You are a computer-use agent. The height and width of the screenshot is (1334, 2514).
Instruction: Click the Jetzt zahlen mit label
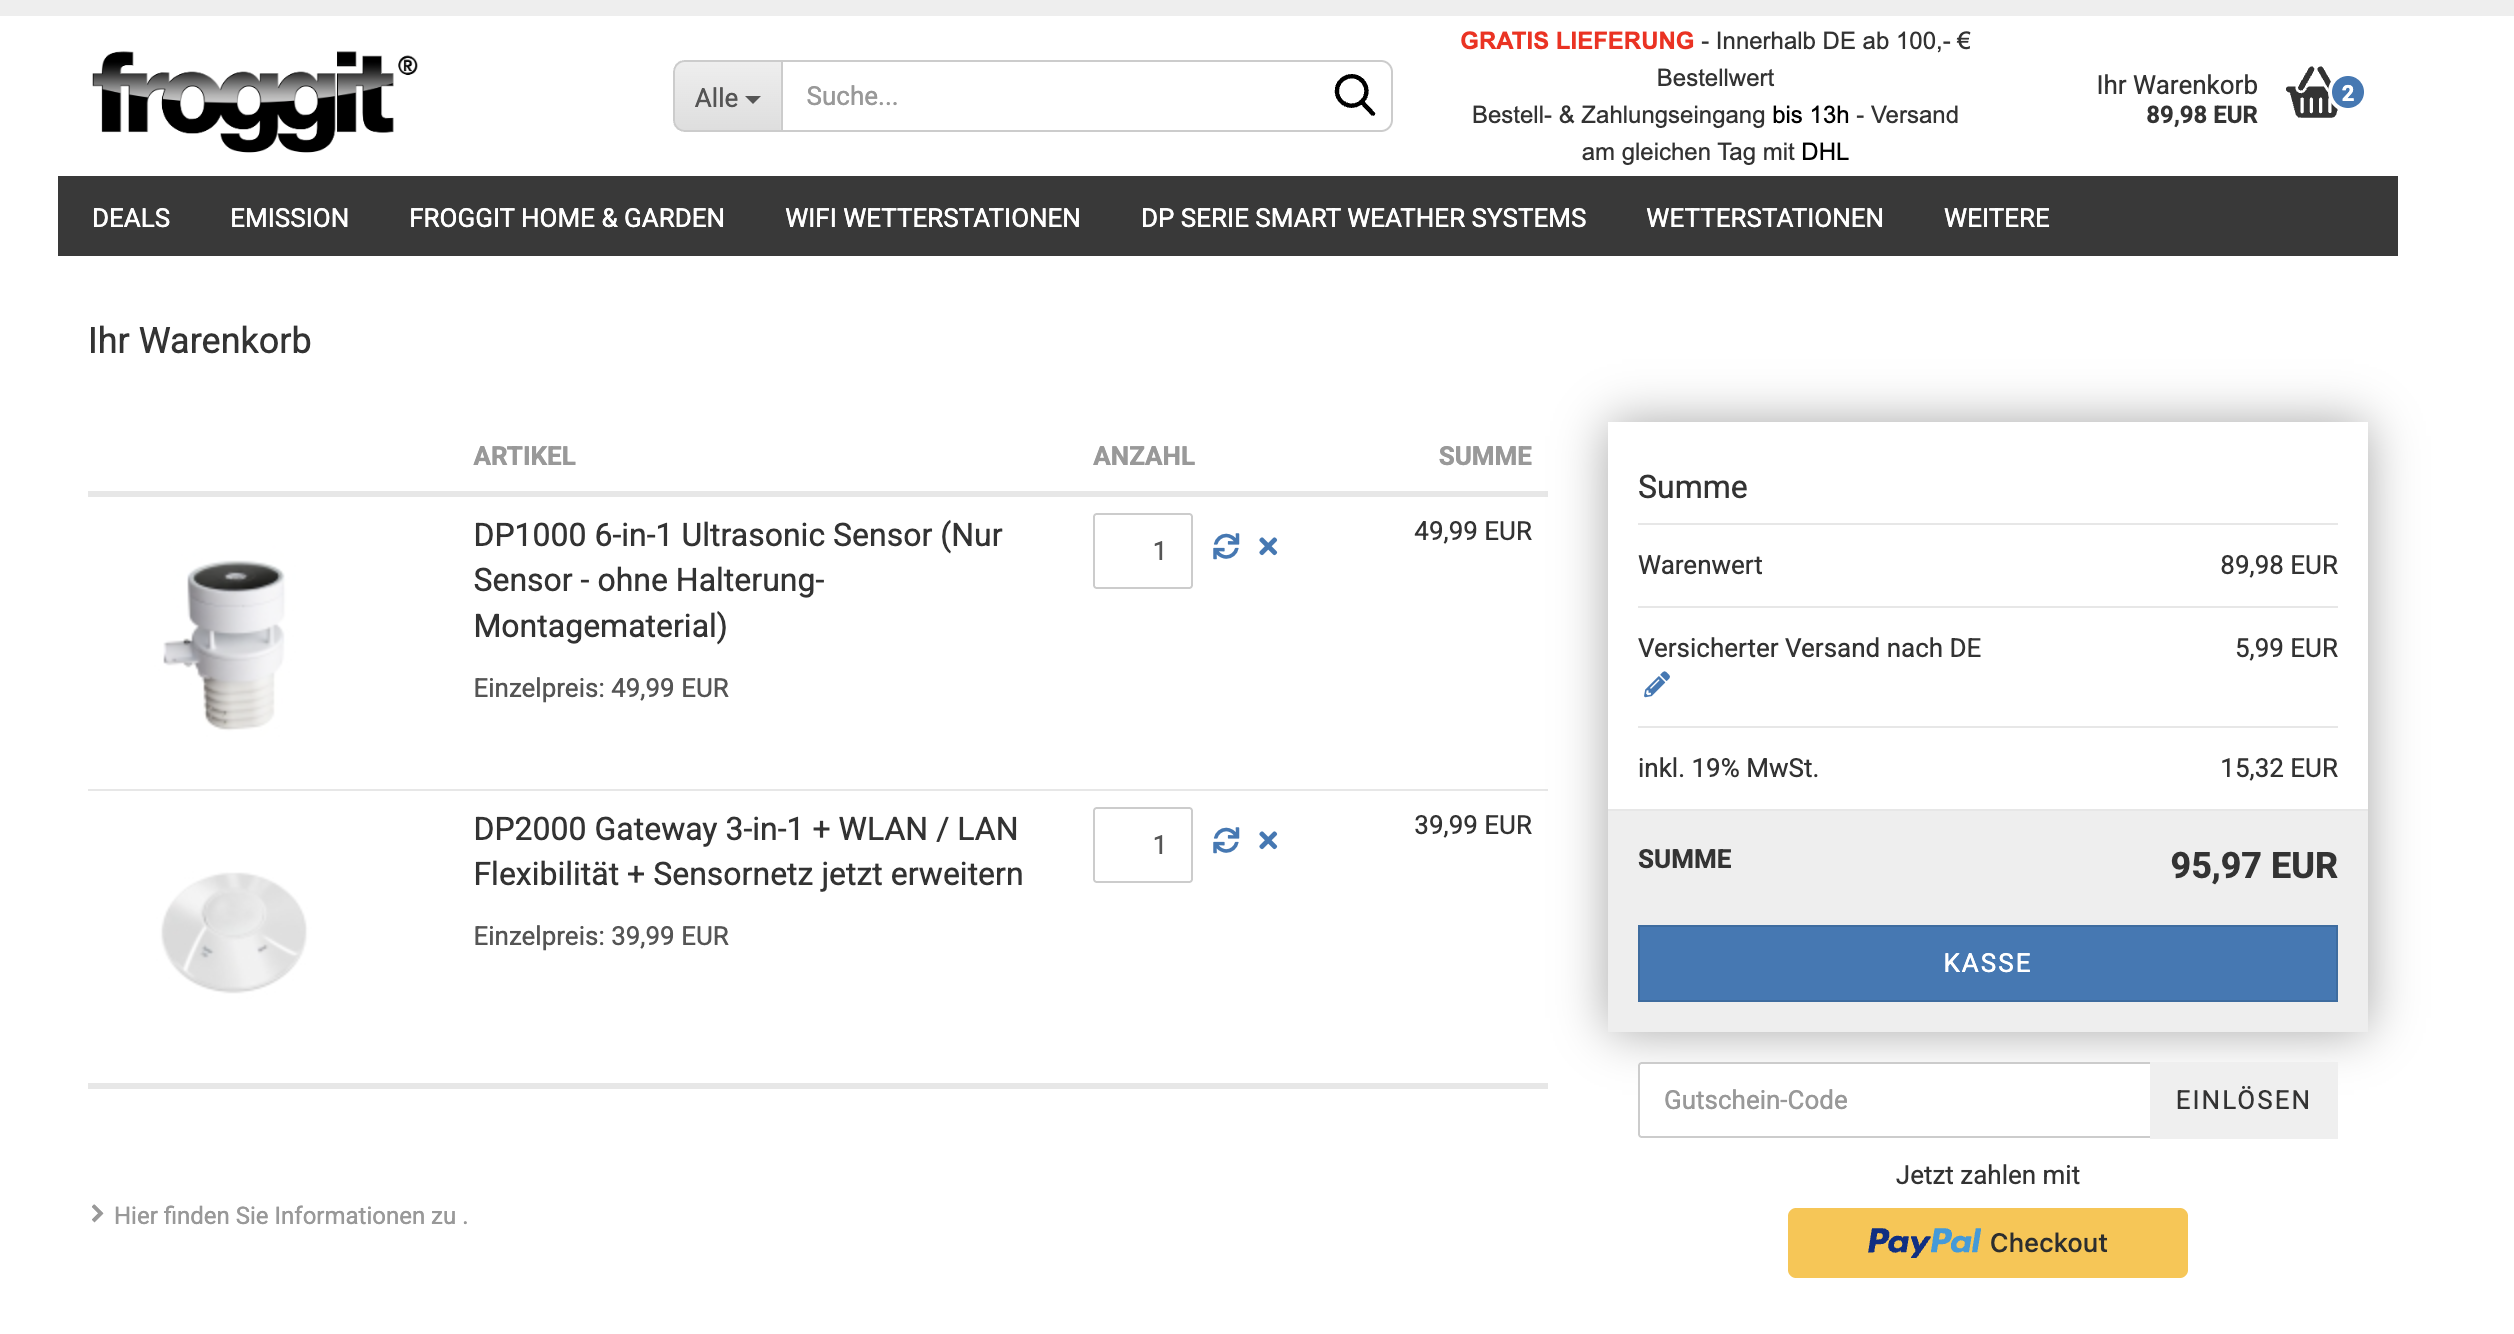pyautogui.click(x=1987, y=1175)
